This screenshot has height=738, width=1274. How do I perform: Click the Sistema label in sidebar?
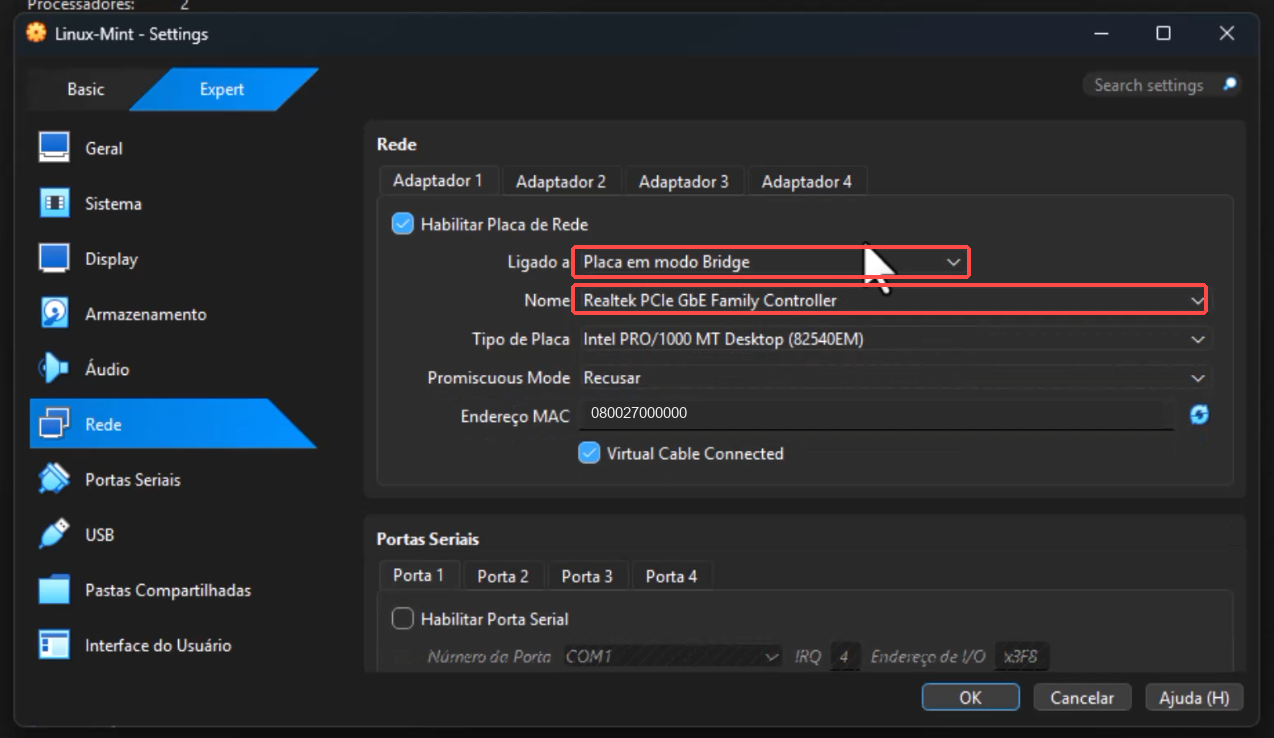click(113, 203)
